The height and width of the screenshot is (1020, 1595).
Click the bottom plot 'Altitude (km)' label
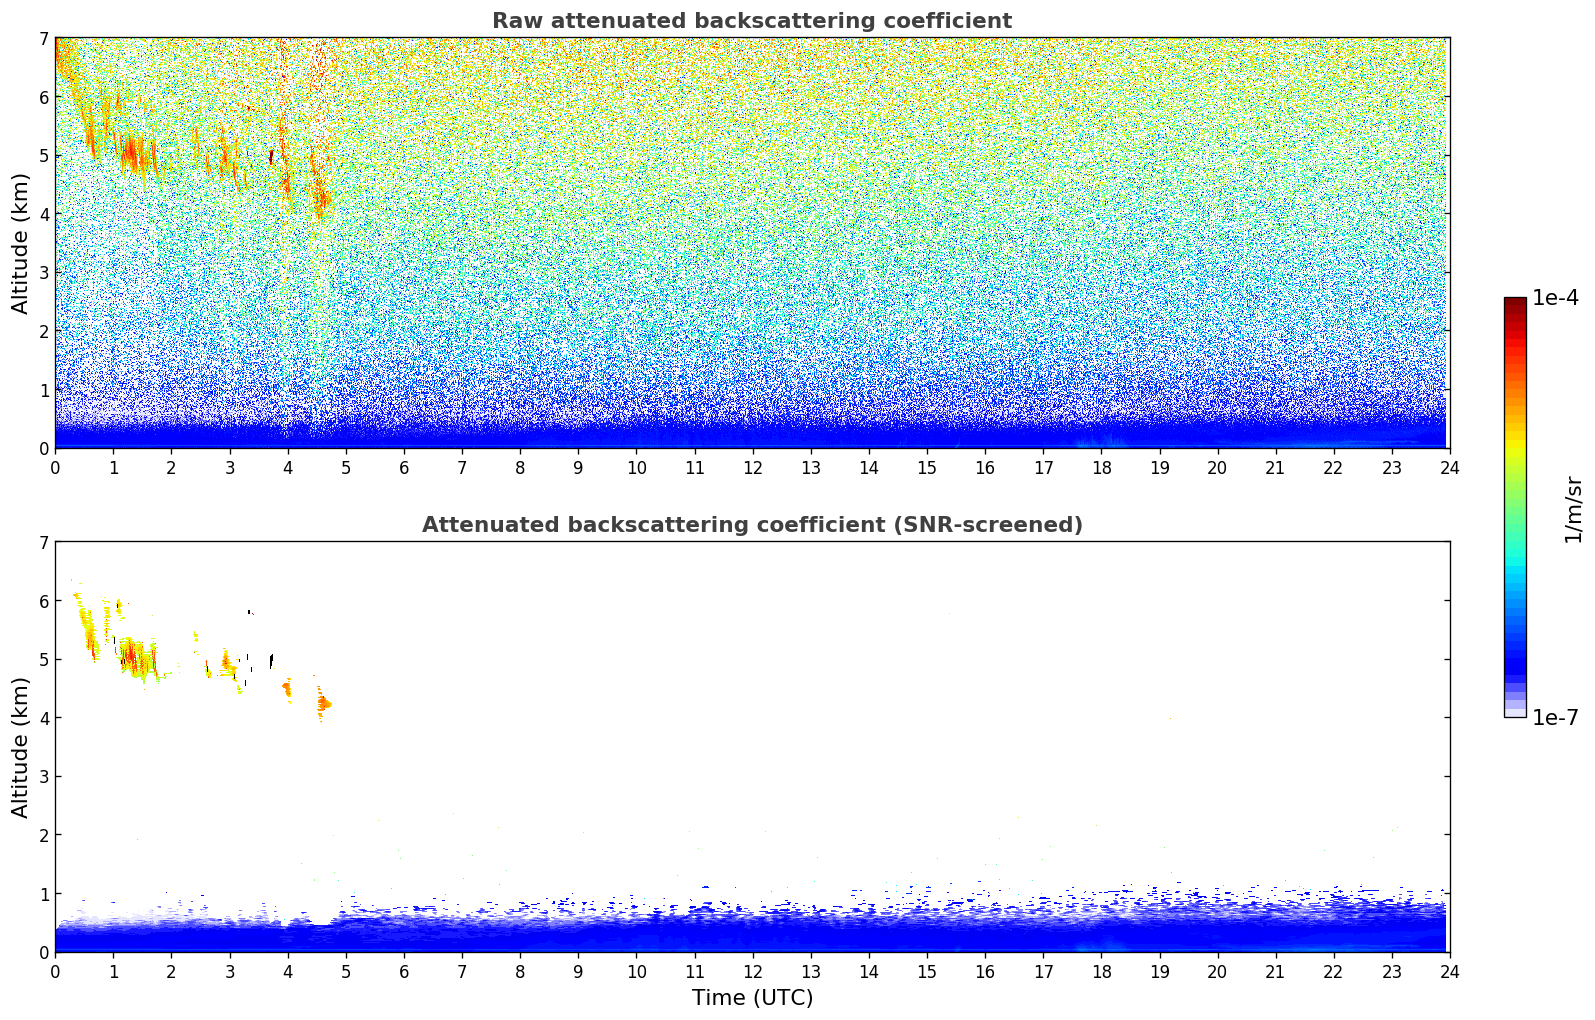coord(21,747)
